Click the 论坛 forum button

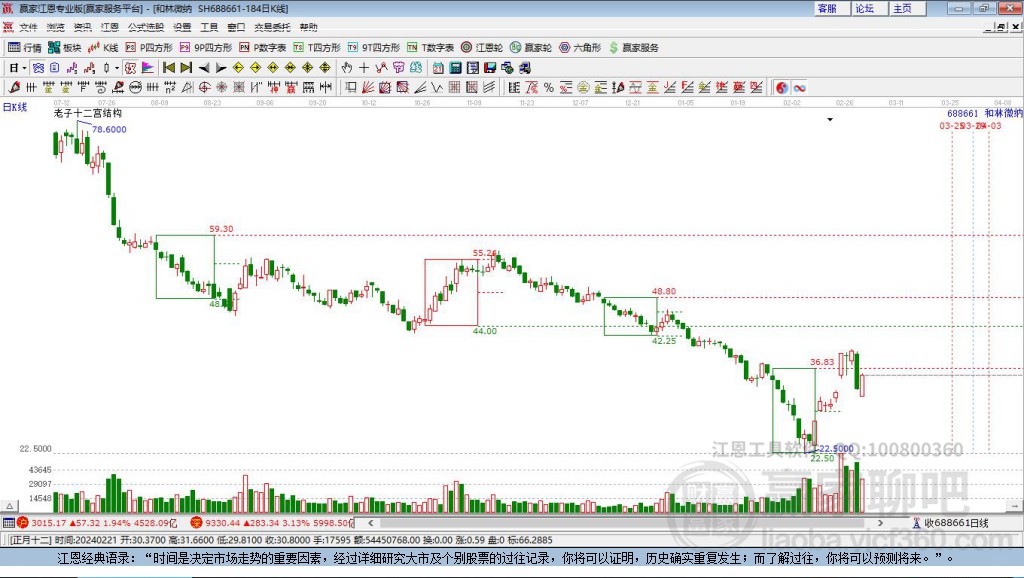(x=869, y=8)
